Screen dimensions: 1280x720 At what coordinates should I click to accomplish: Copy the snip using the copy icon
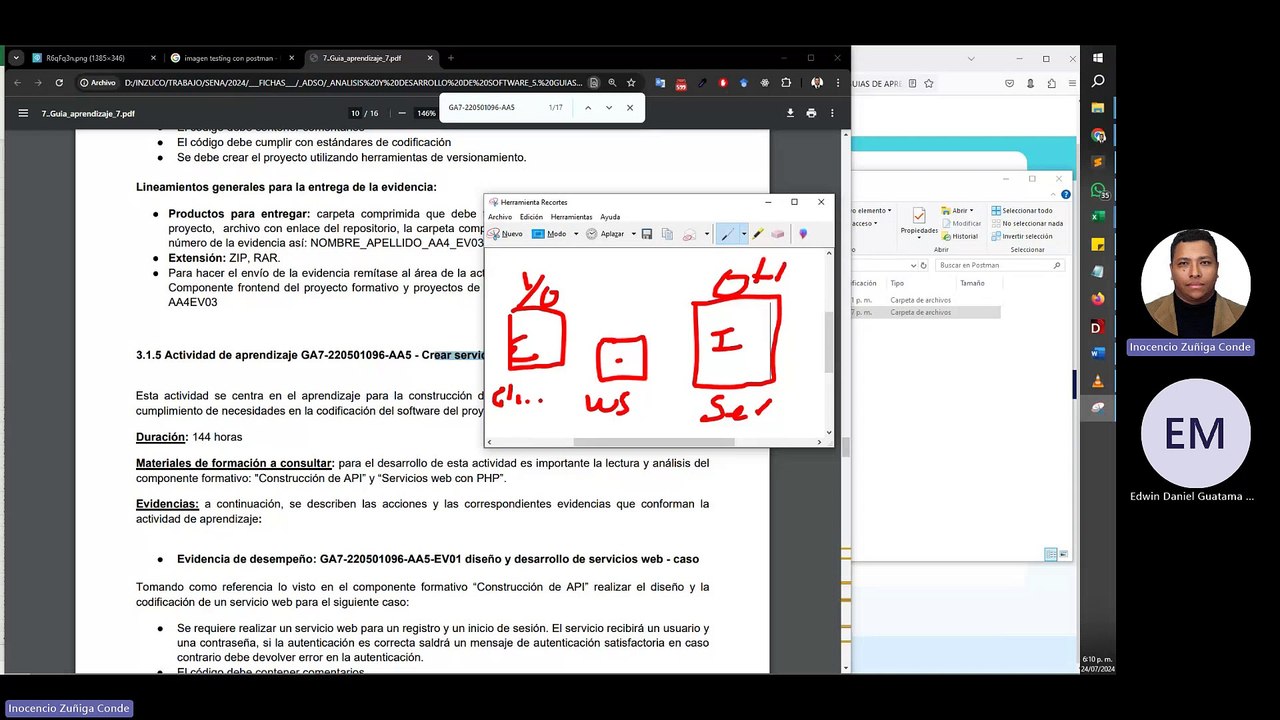(x=667, y=234)
